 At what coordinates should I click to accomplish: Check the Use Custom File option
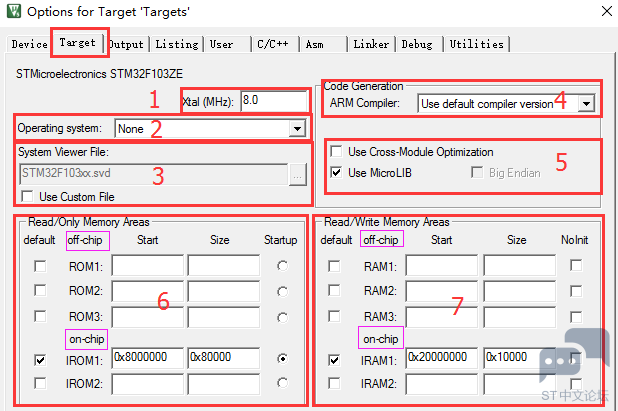[x=27, y=197]
